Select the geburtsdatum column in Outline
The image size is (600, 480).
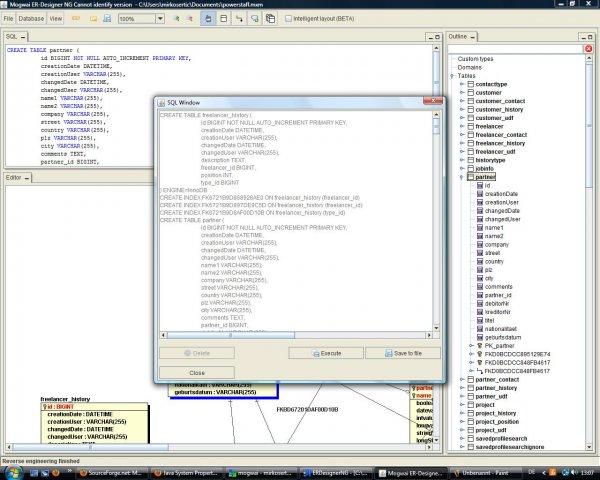click(x=503, y=337)
